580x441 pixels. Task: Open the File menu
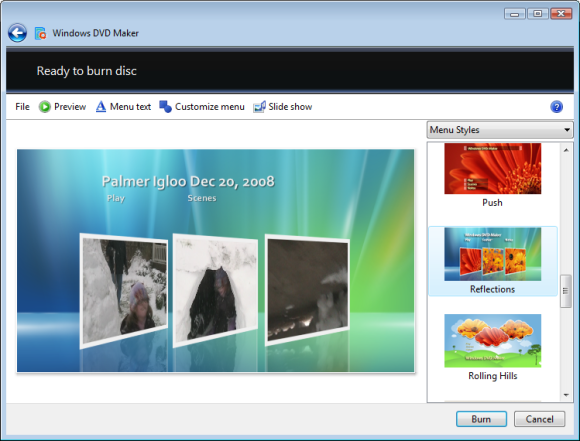pyautogui.click(x=22, y=107)
